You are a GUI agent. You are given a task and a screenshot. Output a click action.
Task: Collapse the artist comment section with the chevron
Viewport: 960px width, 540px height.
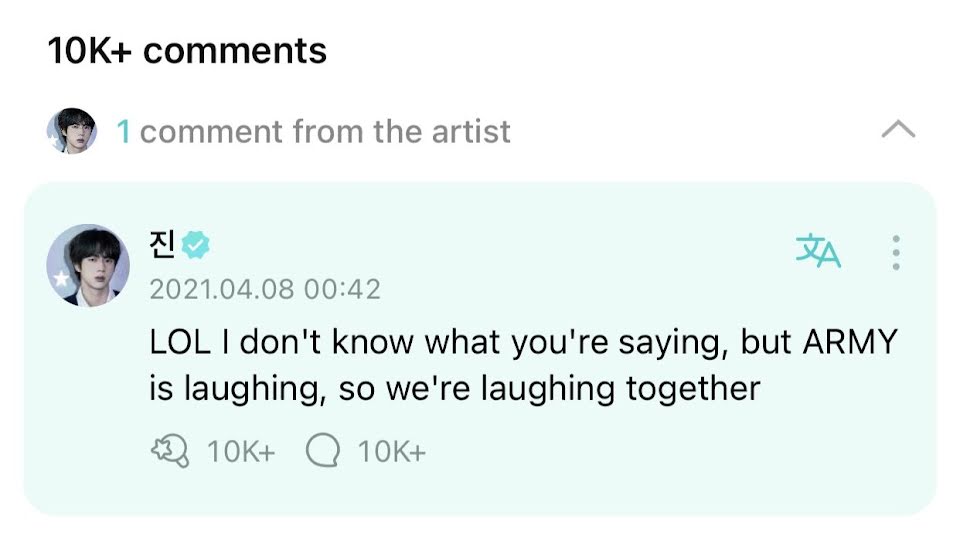tap(898, 130)
